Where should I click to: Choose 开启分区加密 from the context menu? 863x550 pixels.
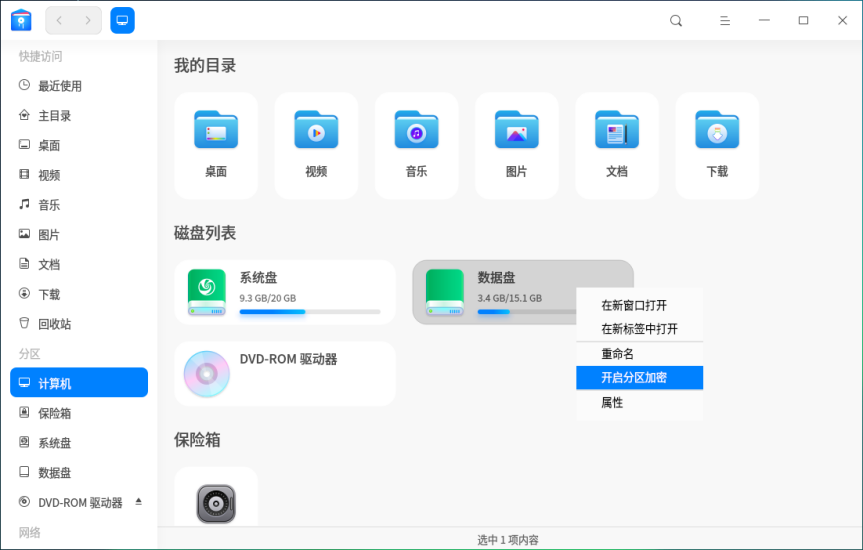[640, 378]
